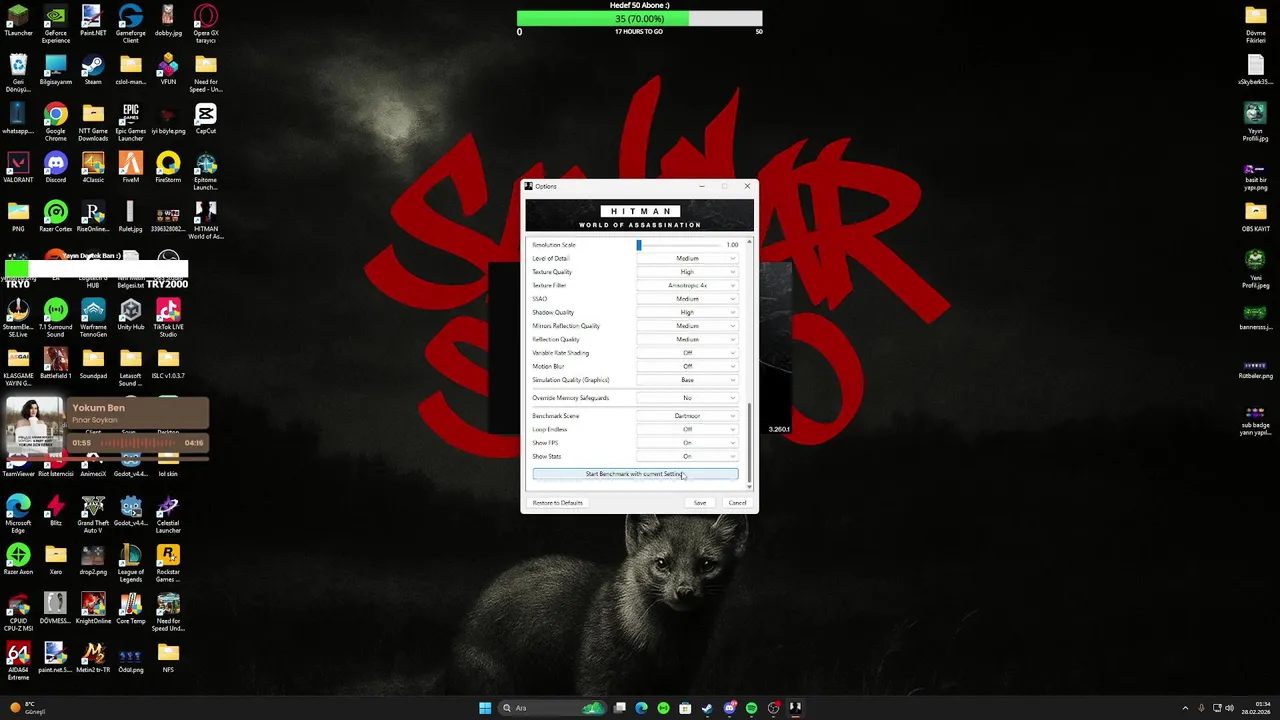Open the Level of Detail dropdown
Screen dimensions: 1280x720
click(687, 258)
